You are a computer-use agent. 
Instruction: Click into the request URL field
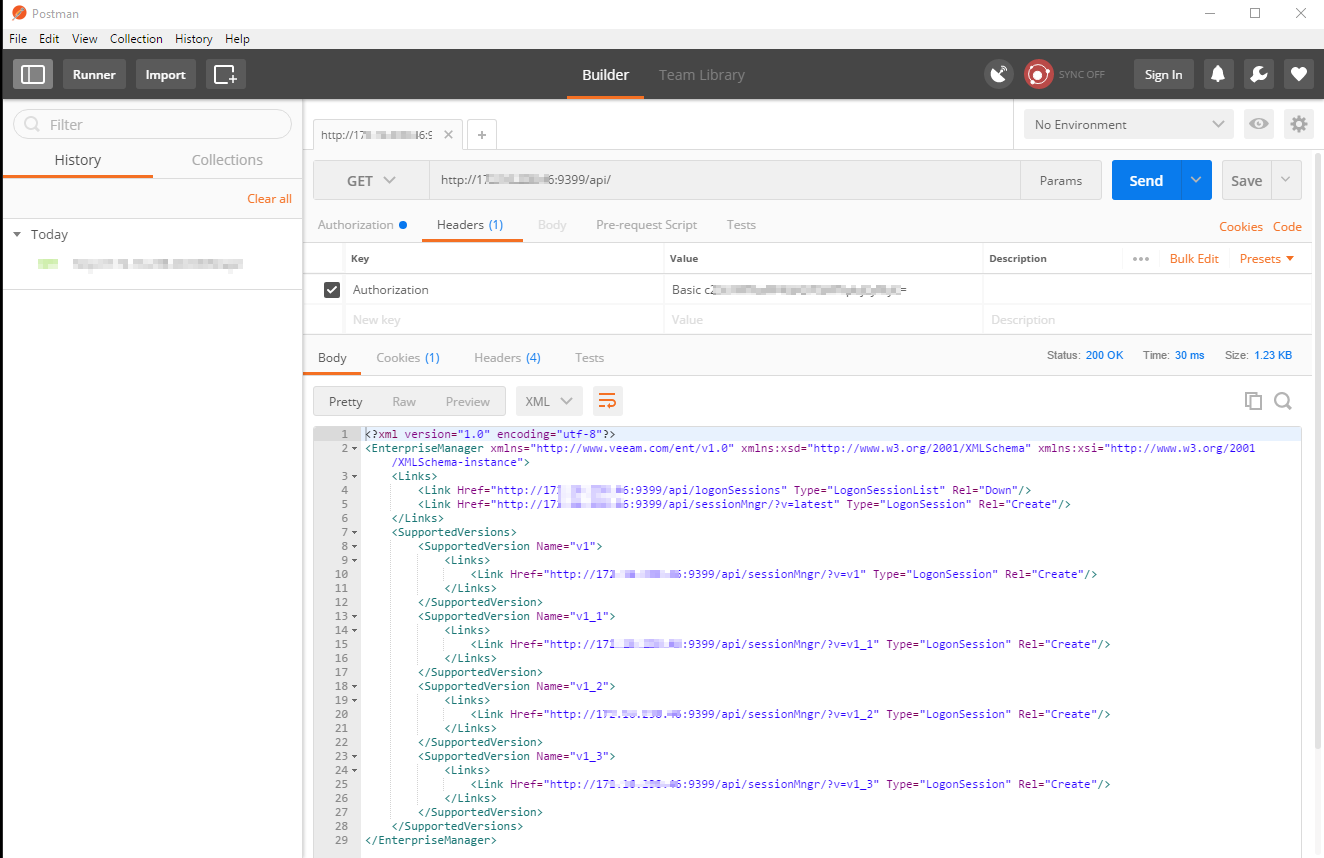click(725, 180)
